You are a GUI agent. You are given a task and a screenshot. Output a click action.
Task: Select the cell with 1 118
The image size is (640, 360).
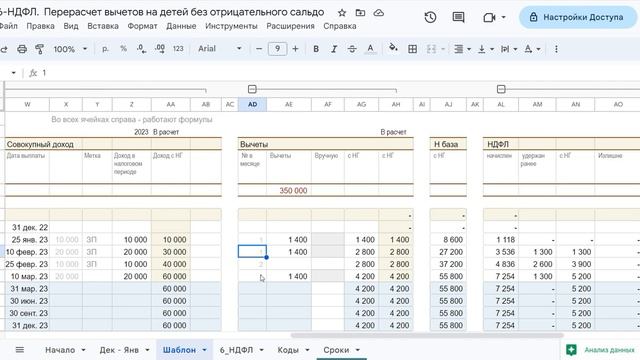(x=501, y=240)
